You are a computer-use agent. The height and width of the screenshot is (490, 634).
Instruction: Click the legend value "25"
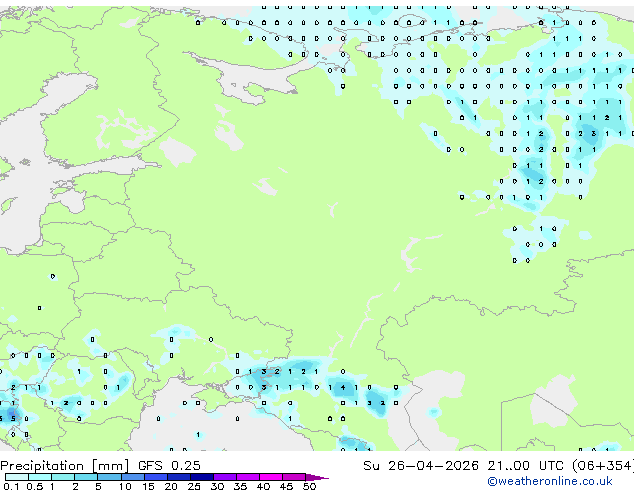194,486
